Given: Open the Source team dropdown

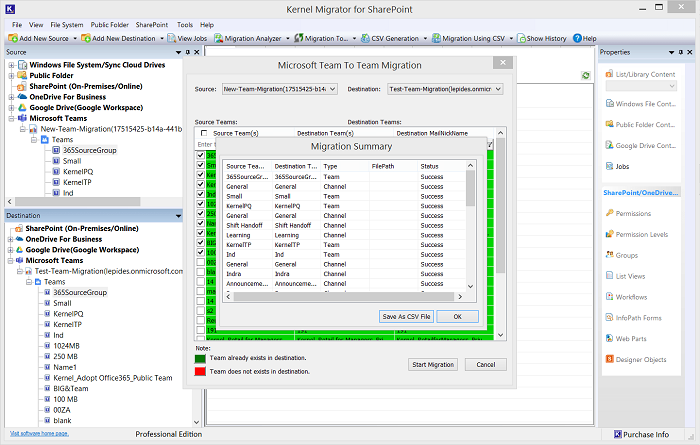Looking at the screenshot, I should click(x=332, y=89).
